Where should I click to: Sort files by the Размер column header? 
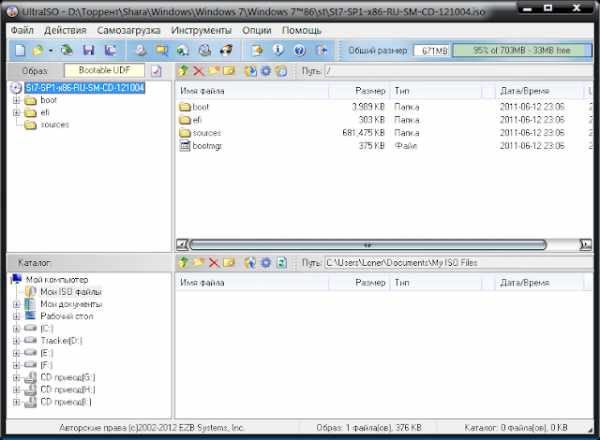[369, 90]
